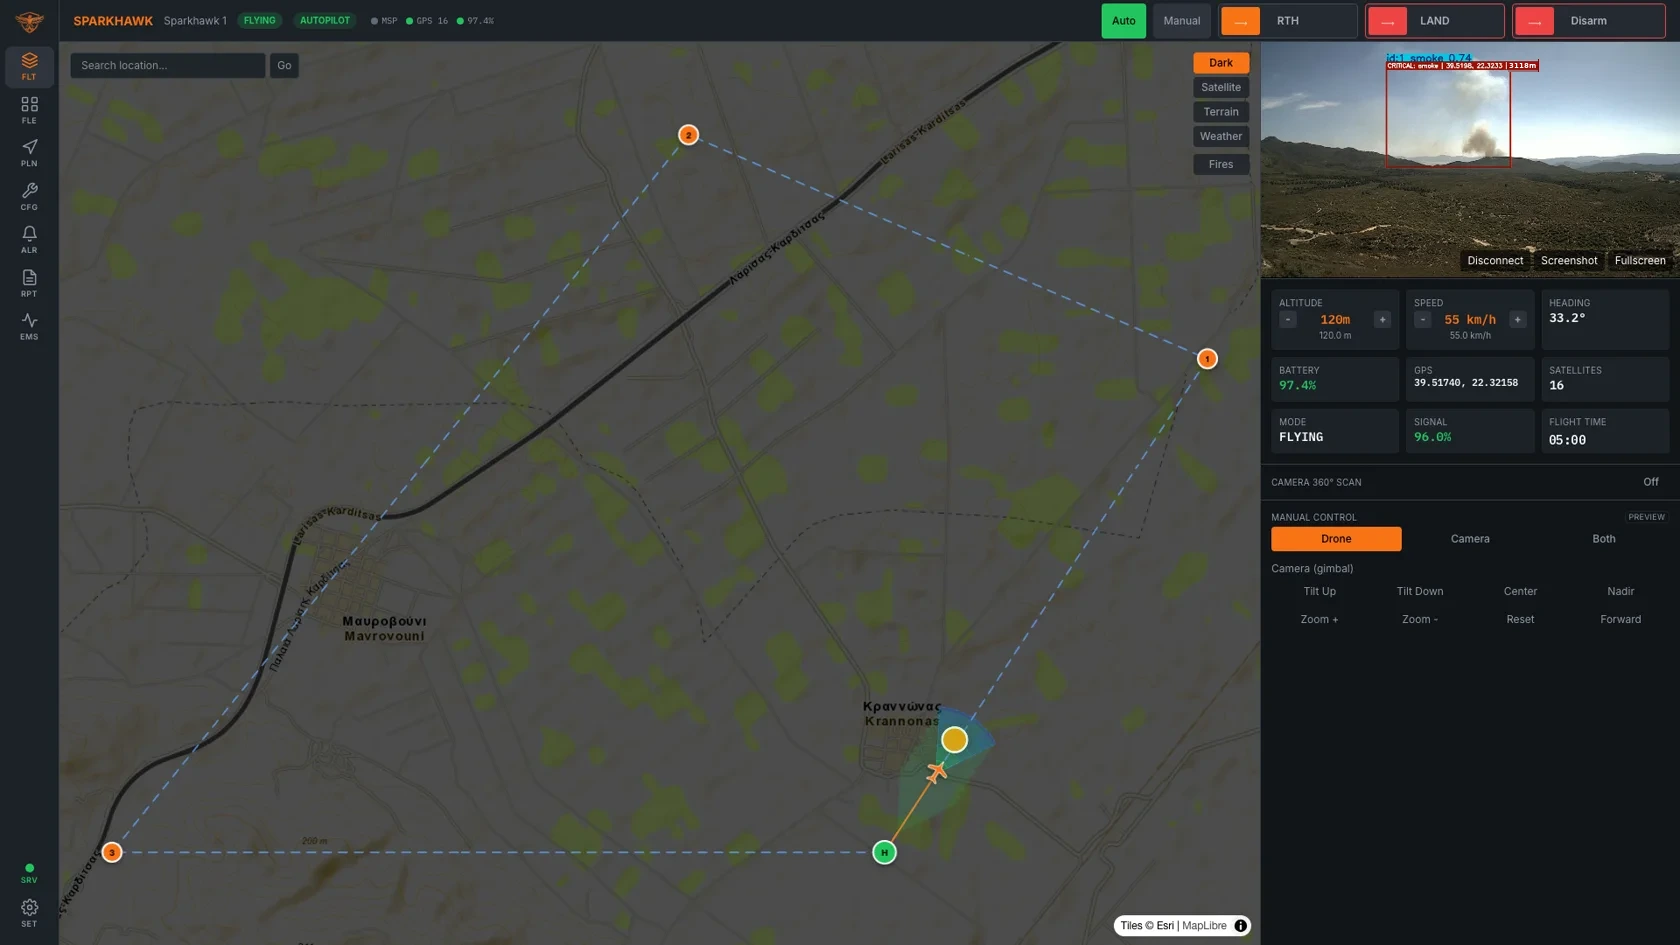The height and width of the screenshot is (945, 1680).
Task: Click the PREVIEW label in Manual Control
Action: pos(1646,517)
